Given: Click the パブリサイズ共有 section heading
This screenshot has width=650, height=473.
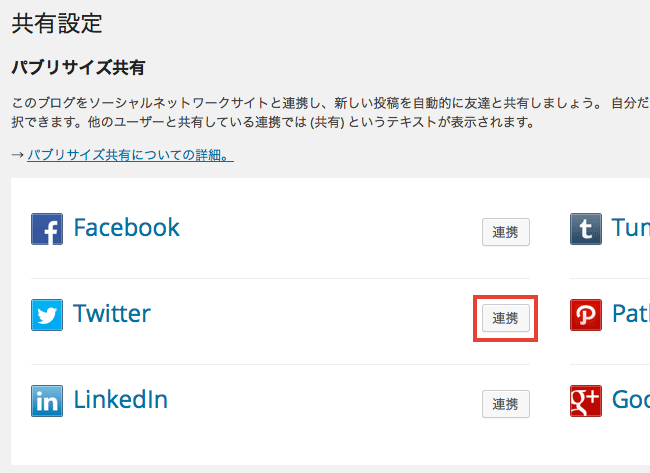Looking at the screenshot, I should 78,68.
